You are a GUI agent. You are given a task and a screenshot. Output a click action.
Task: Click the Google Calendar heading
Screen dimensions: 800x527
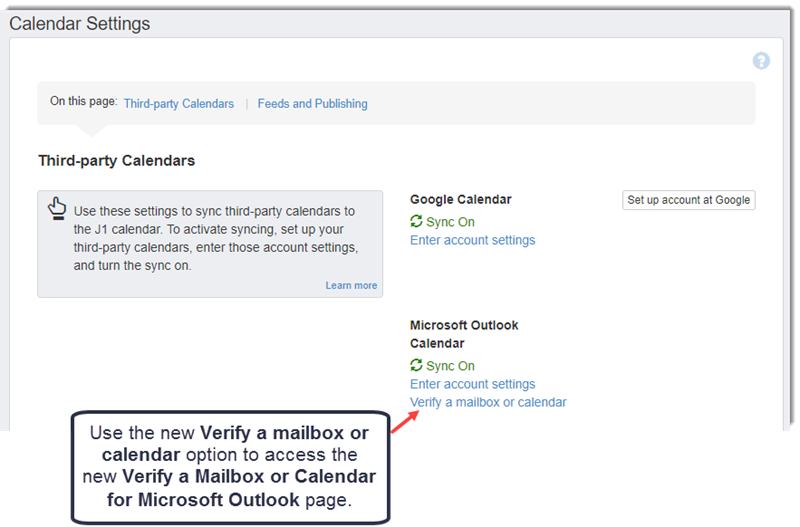pos(461,200)
